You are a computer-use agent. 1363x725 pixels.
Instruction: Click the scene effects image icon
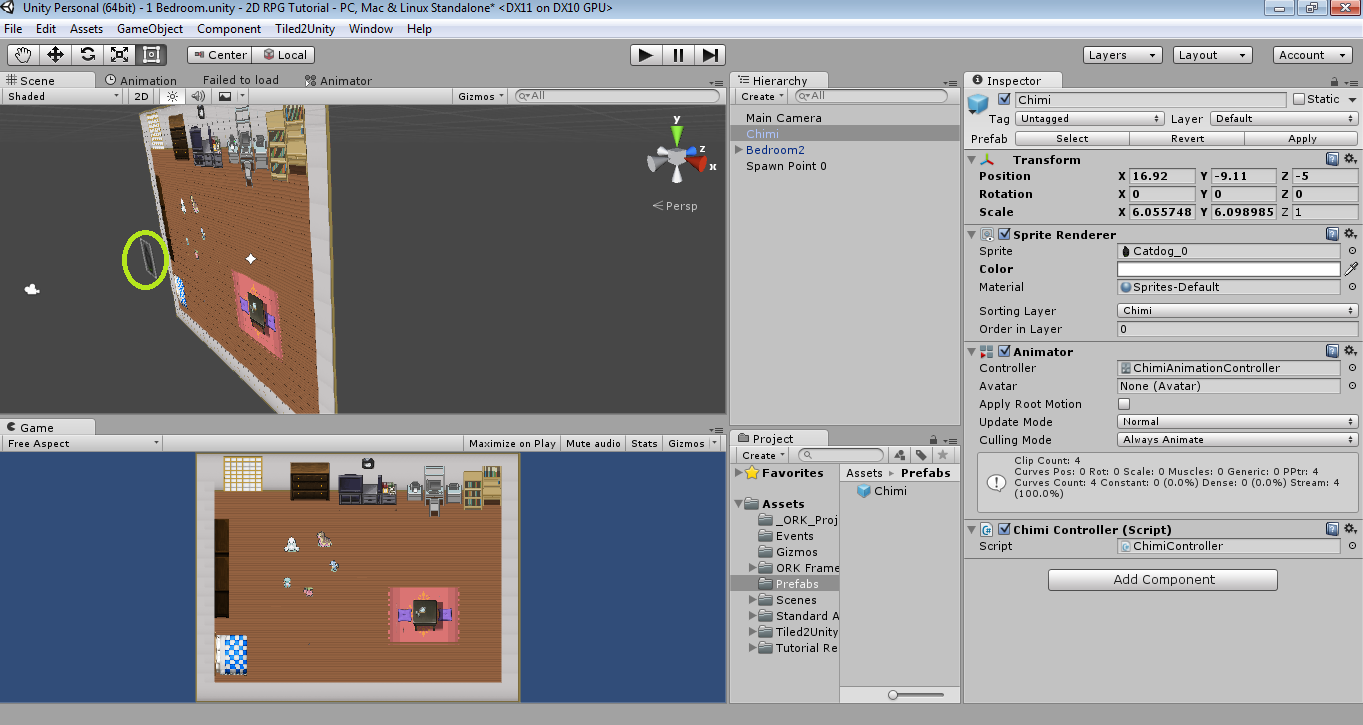coord(225,96)
